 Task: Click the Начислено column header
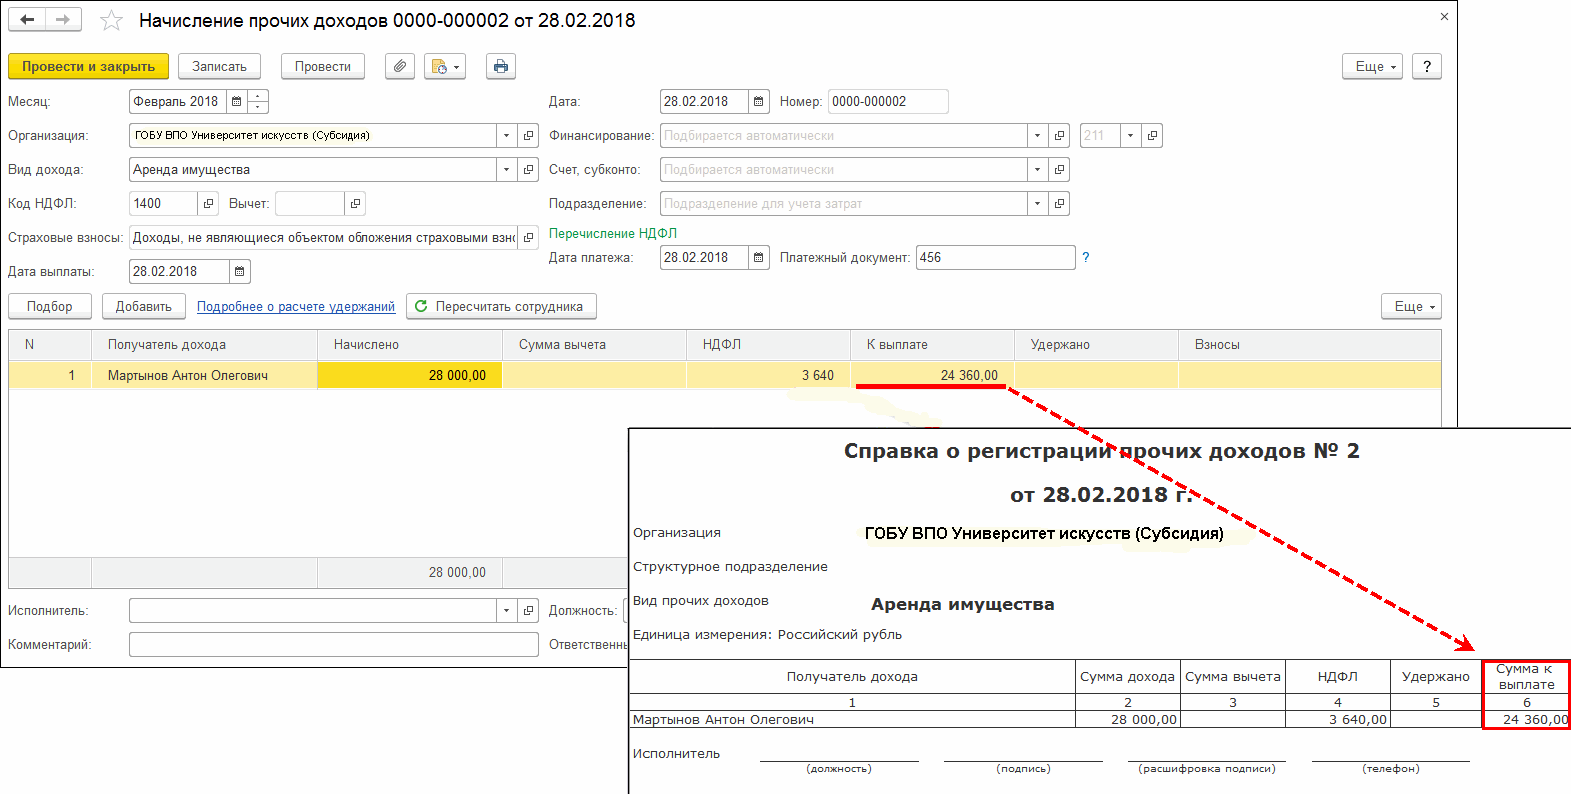(409, 344)
